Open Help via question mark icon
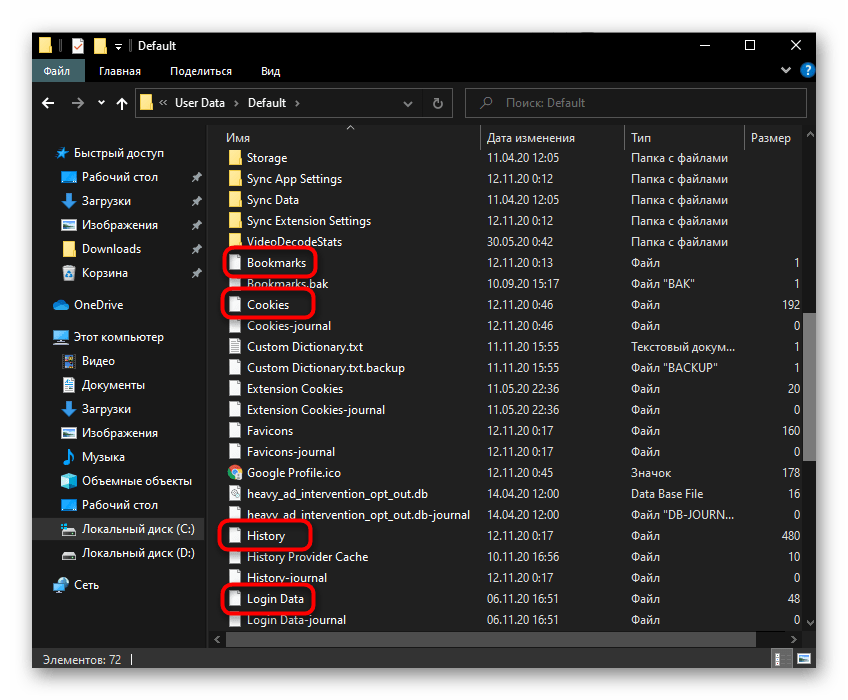 (807, 70)
